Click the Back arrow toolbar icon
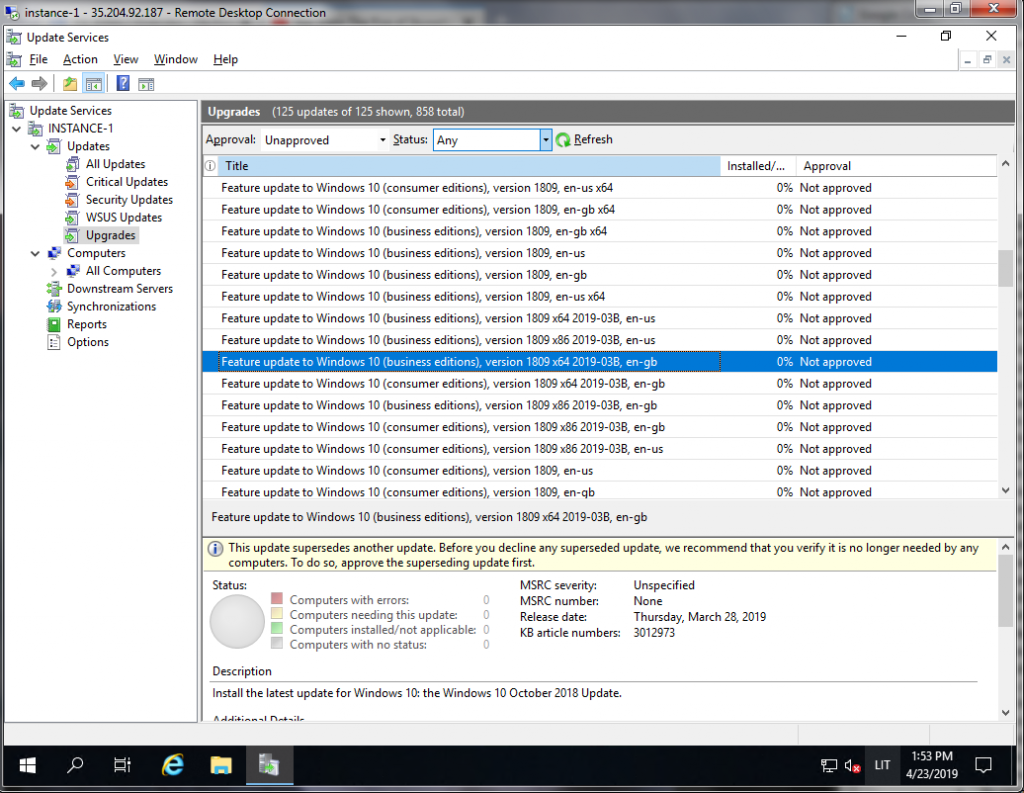The image size is (1024, 793). pos(17,84)
